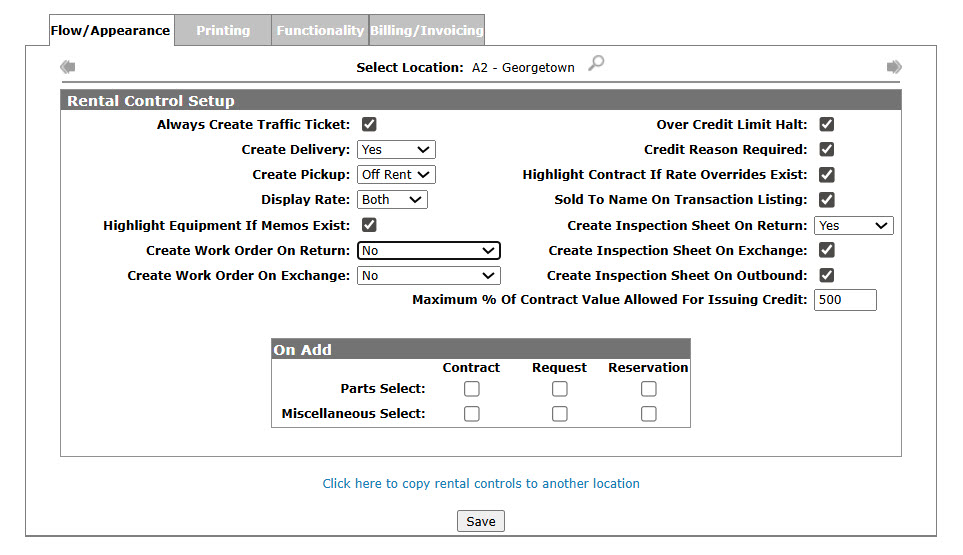Click the next location right arrow
963x555 pixels.
(894, 67)
